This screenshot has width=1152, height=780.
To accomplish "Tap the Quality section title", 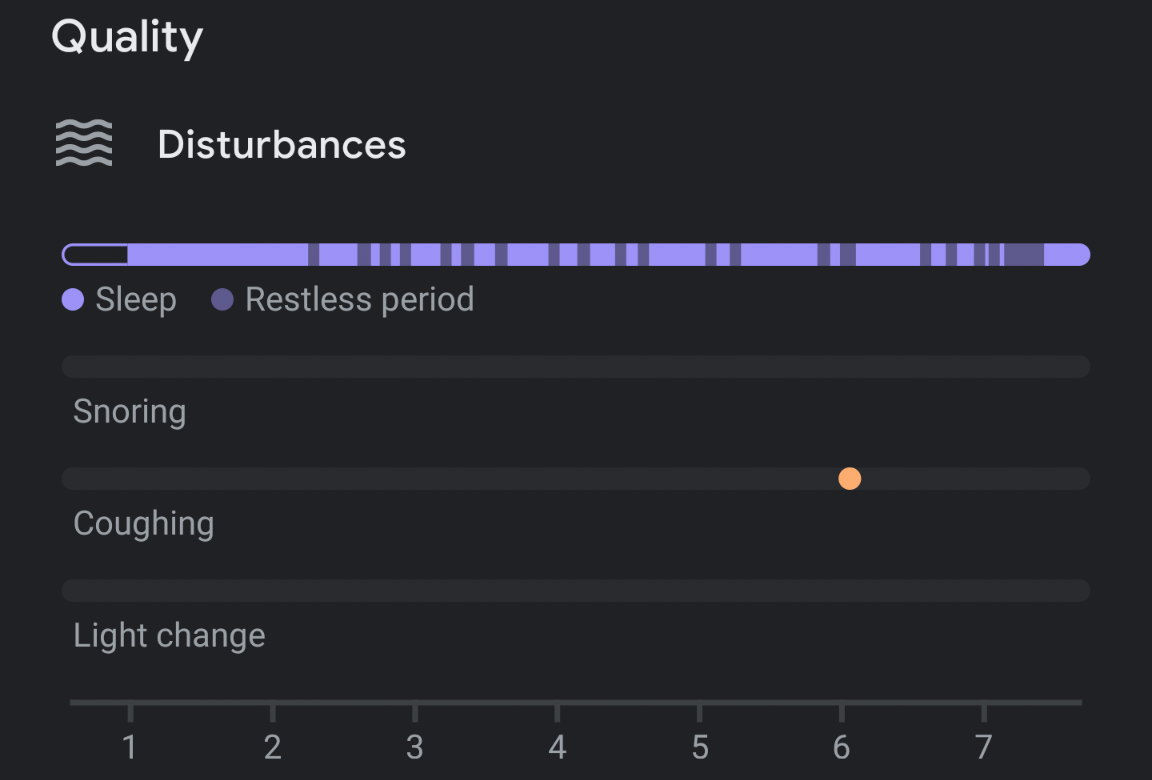I will click(127, 37).
